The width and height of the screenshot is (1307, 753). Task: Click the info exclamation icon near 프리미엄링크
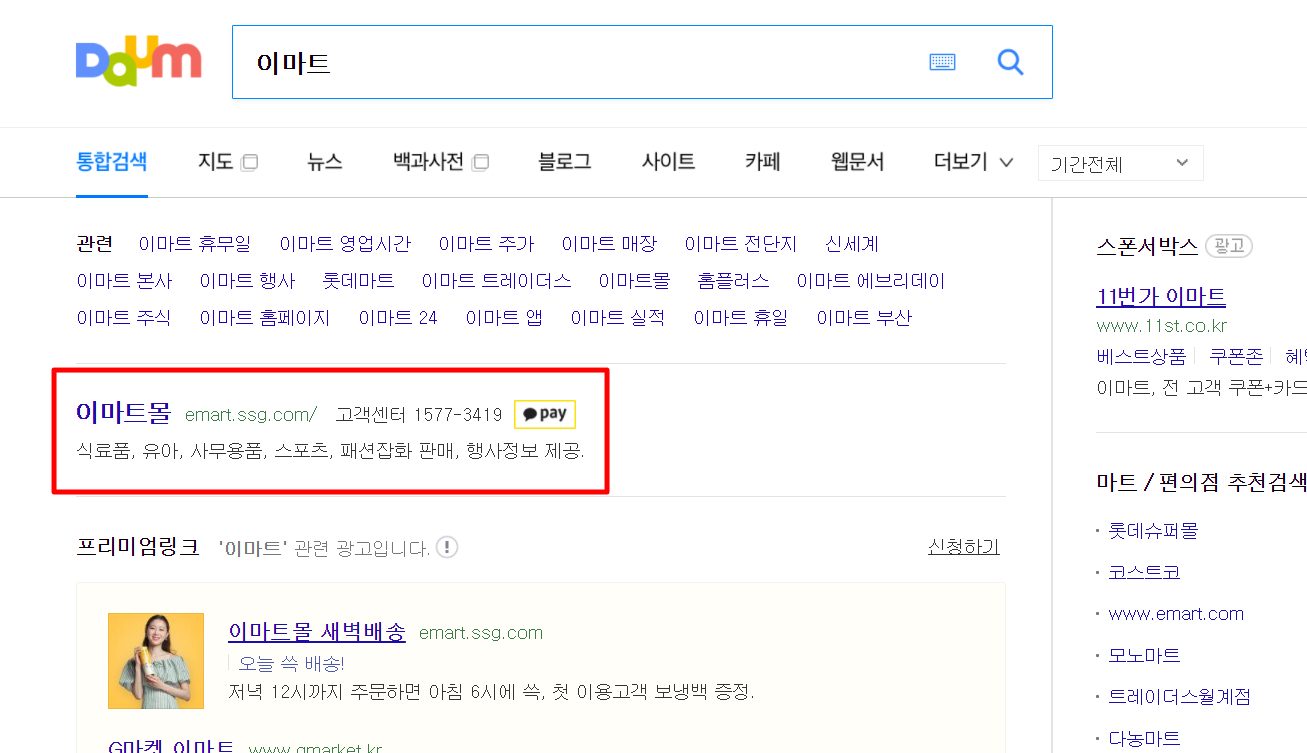[x=447, y=547]
